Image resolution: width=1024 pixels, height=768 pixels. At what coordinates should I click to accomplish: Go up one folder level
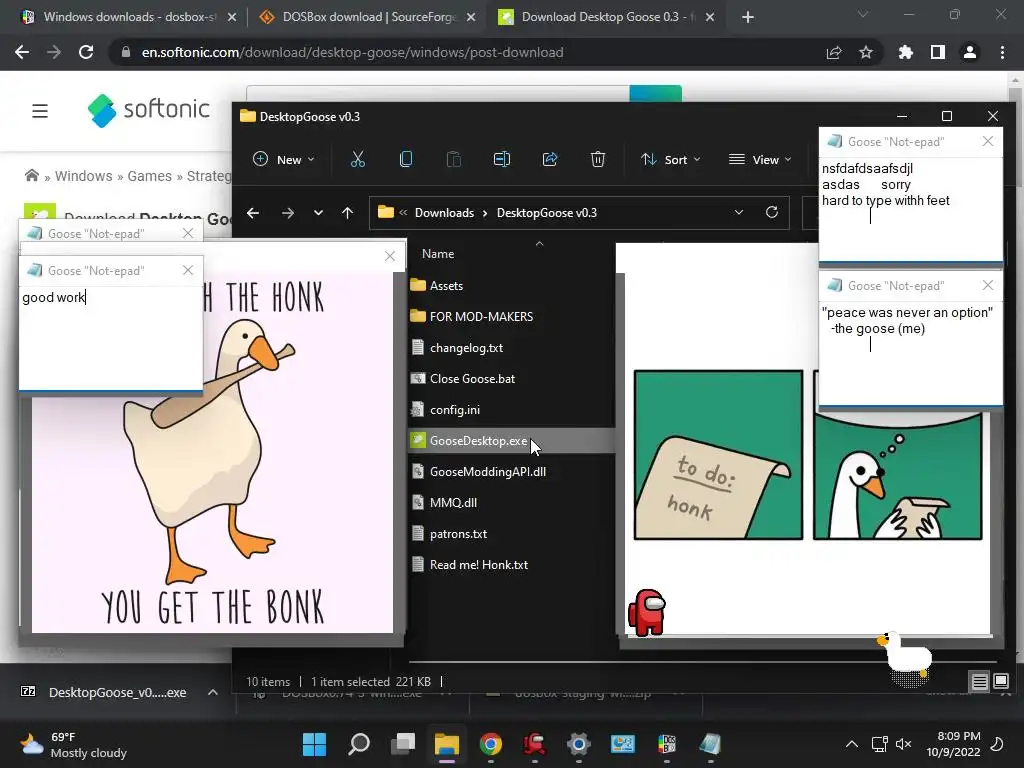[x=347, y=213]
